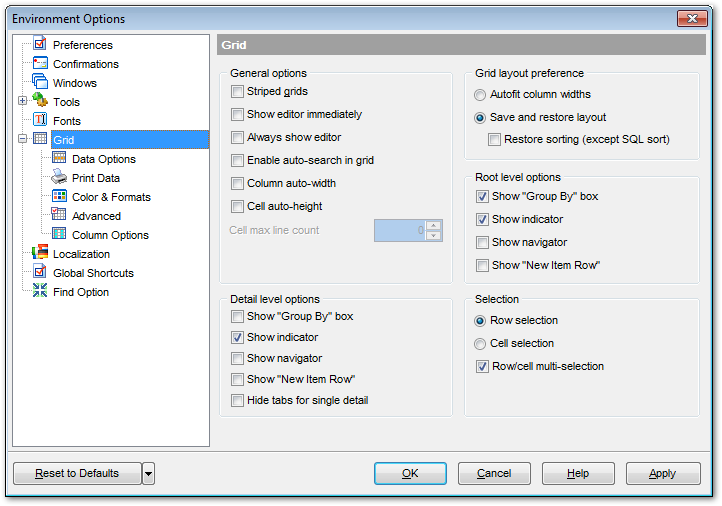Enable Restore sorting (except SQL sort)

click(x=494, y=140)
